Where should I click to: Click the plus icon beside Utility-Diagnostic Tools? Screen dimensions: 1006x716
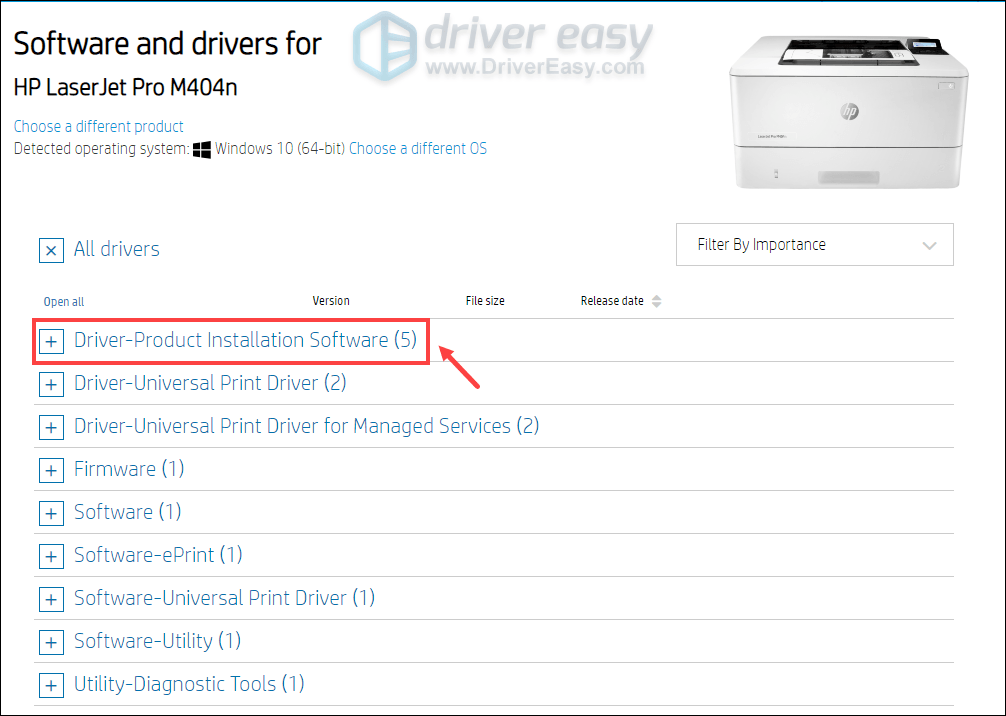click(51, 685)
